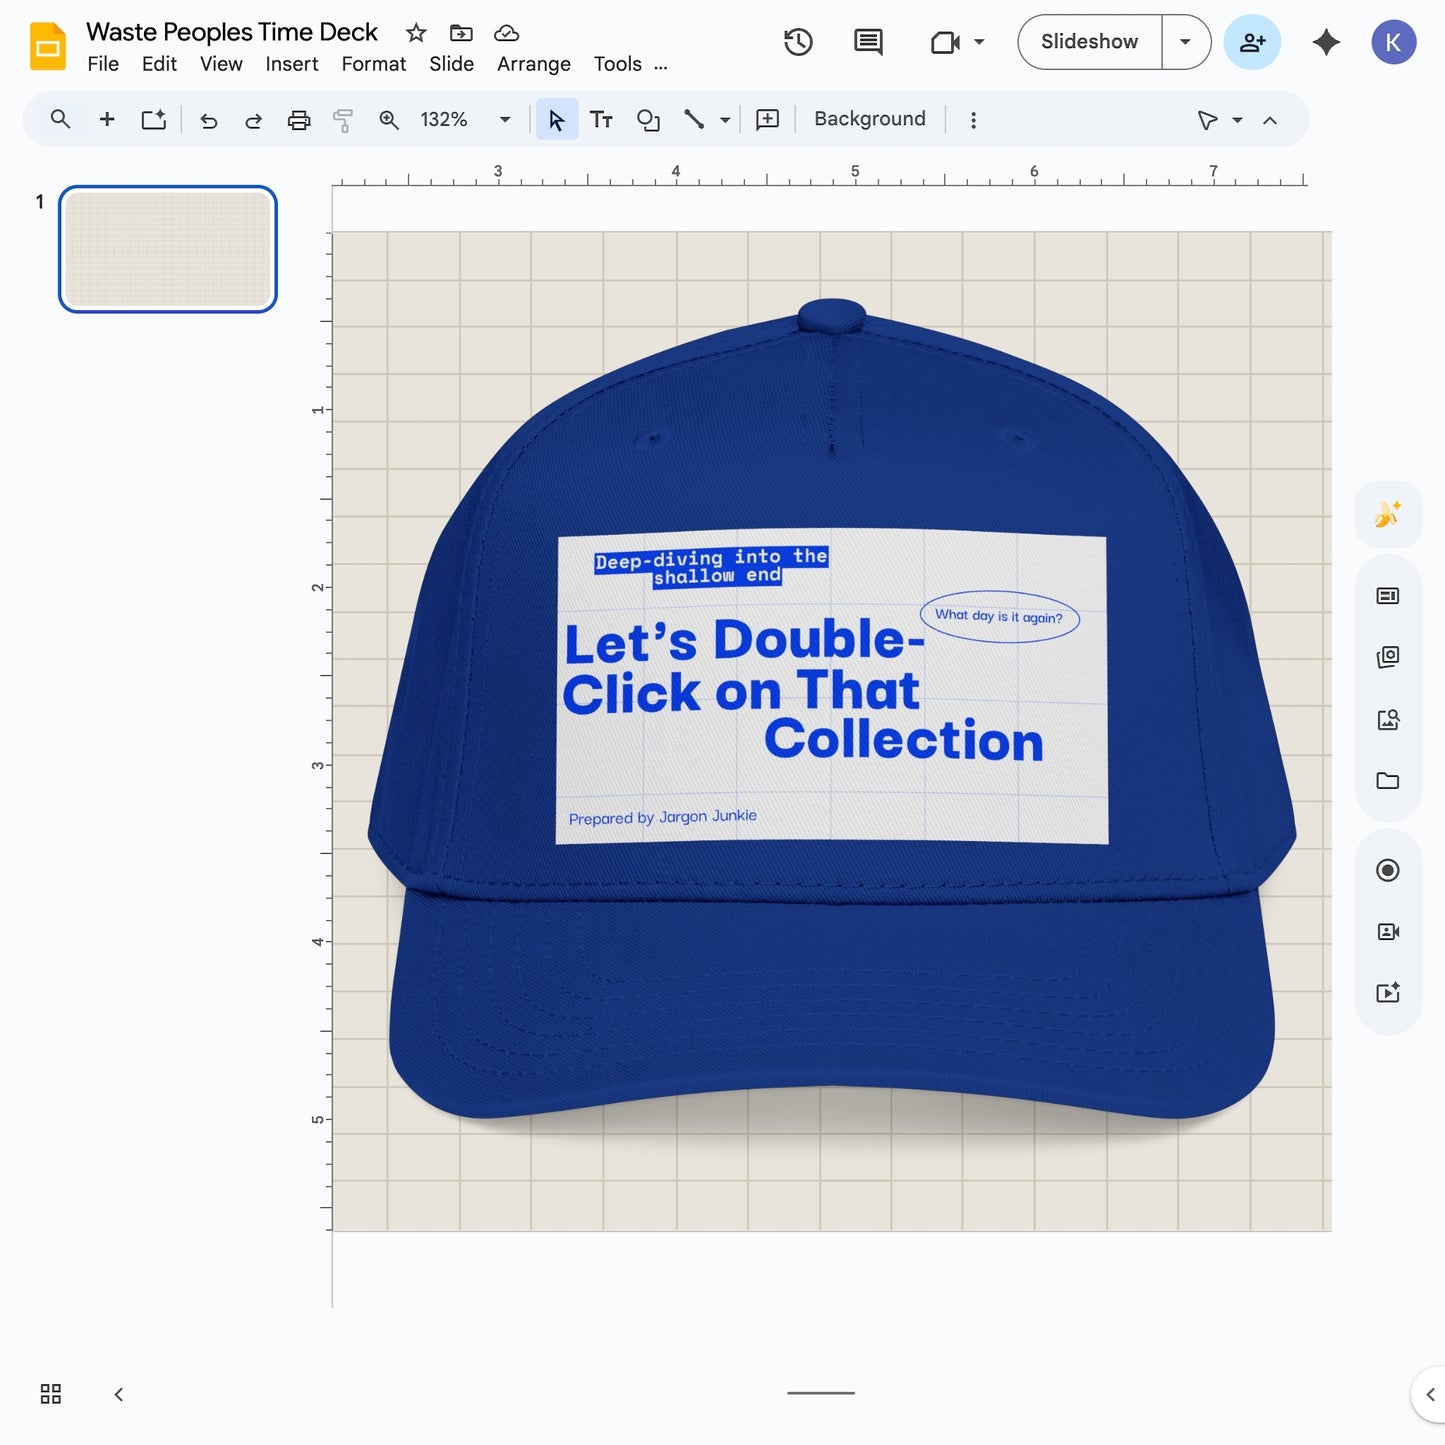1445x1445 pixels.
Task: Open toolbar More options three dots
Action: [973, 120]
